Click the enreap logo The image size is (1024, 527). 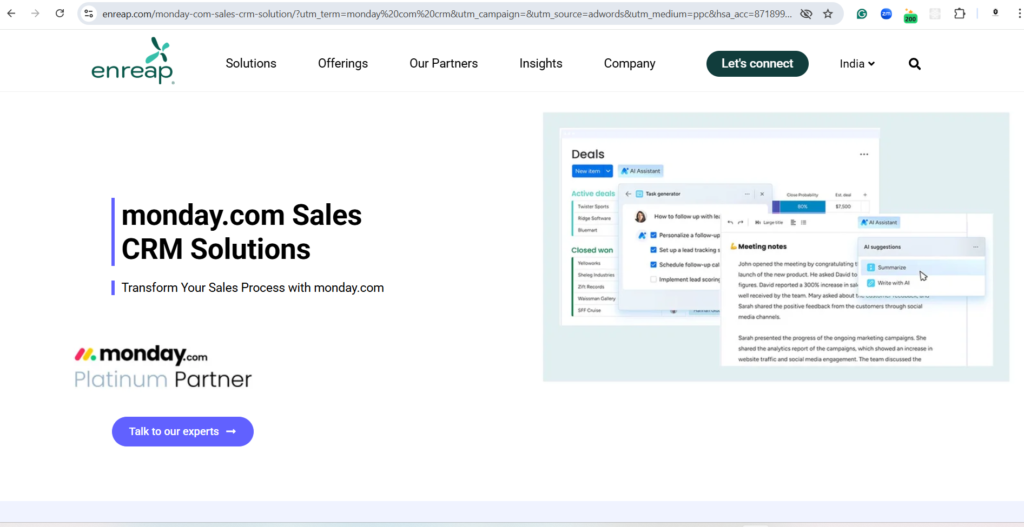click(x=133, y=62)
